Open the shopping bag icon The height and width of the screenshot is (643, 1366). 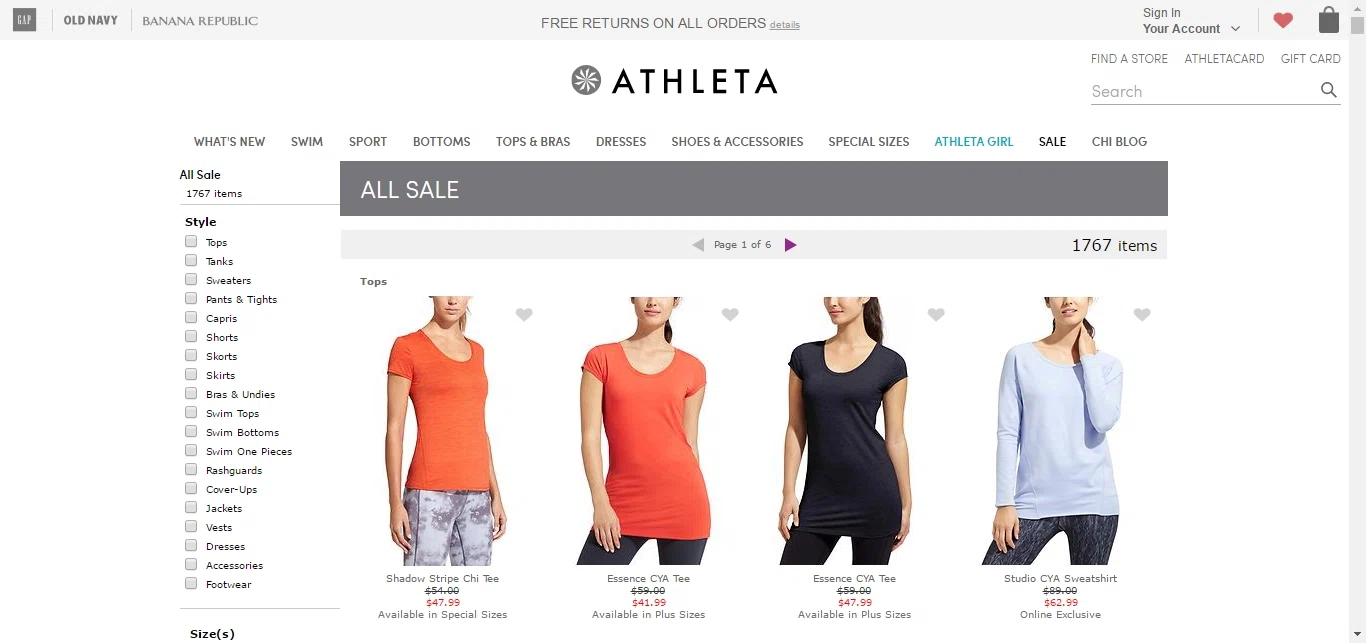(1328, 20)
